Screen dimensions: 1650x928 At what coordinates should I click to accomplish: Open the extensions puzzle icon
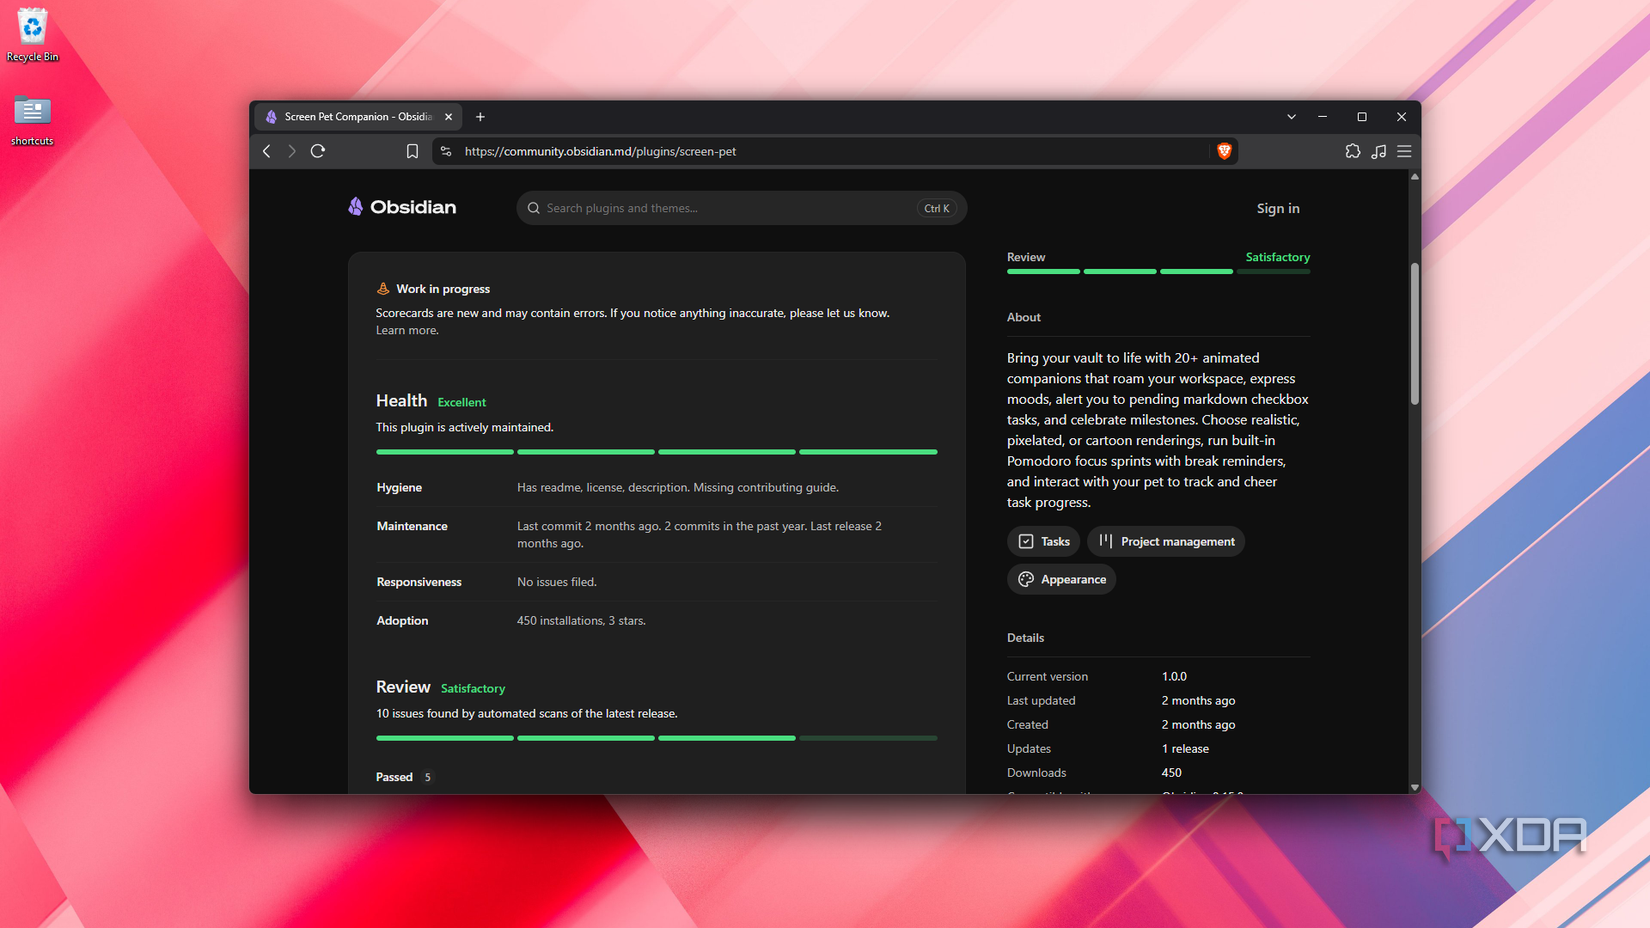(1353, 151)
